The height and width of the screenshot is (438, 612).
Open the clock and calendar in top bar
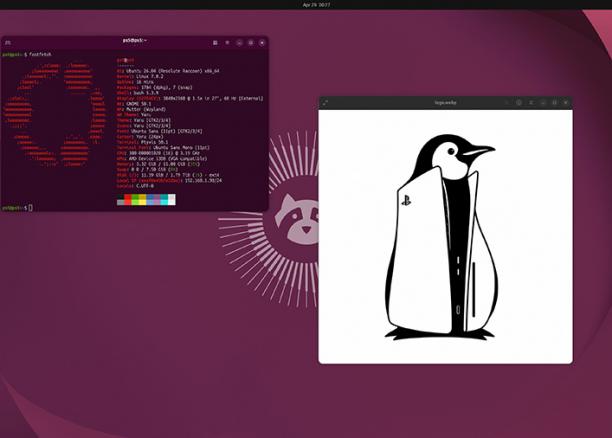click(316, 5)
